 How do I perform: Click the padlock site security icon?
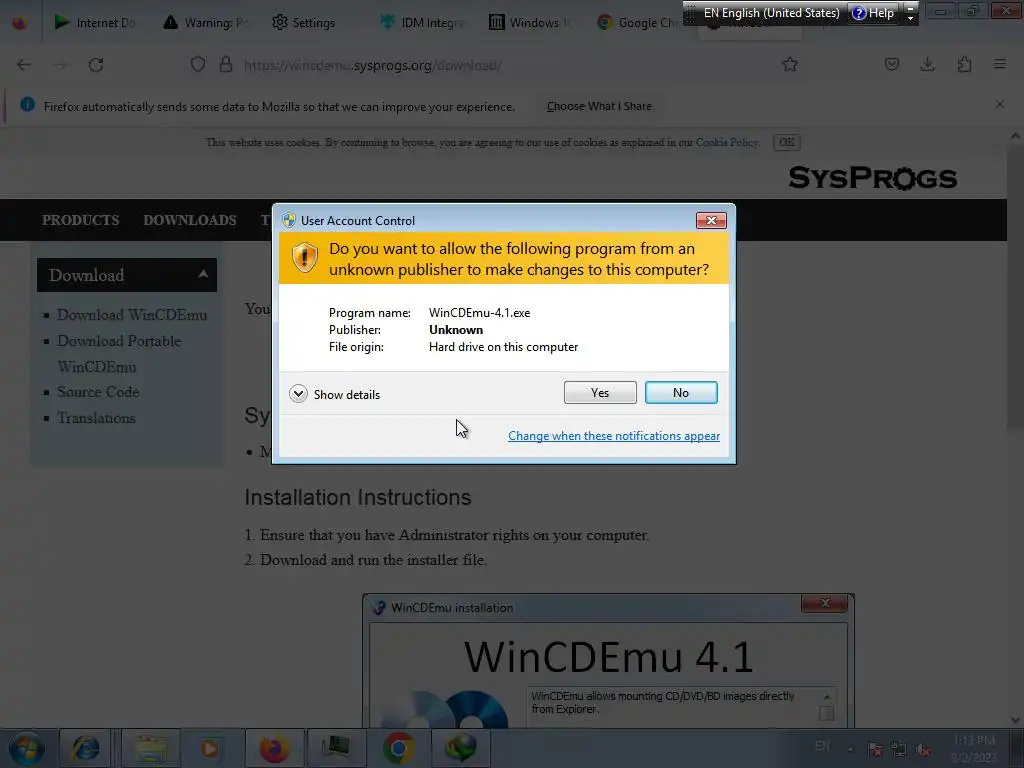click(x=226, y=65)
